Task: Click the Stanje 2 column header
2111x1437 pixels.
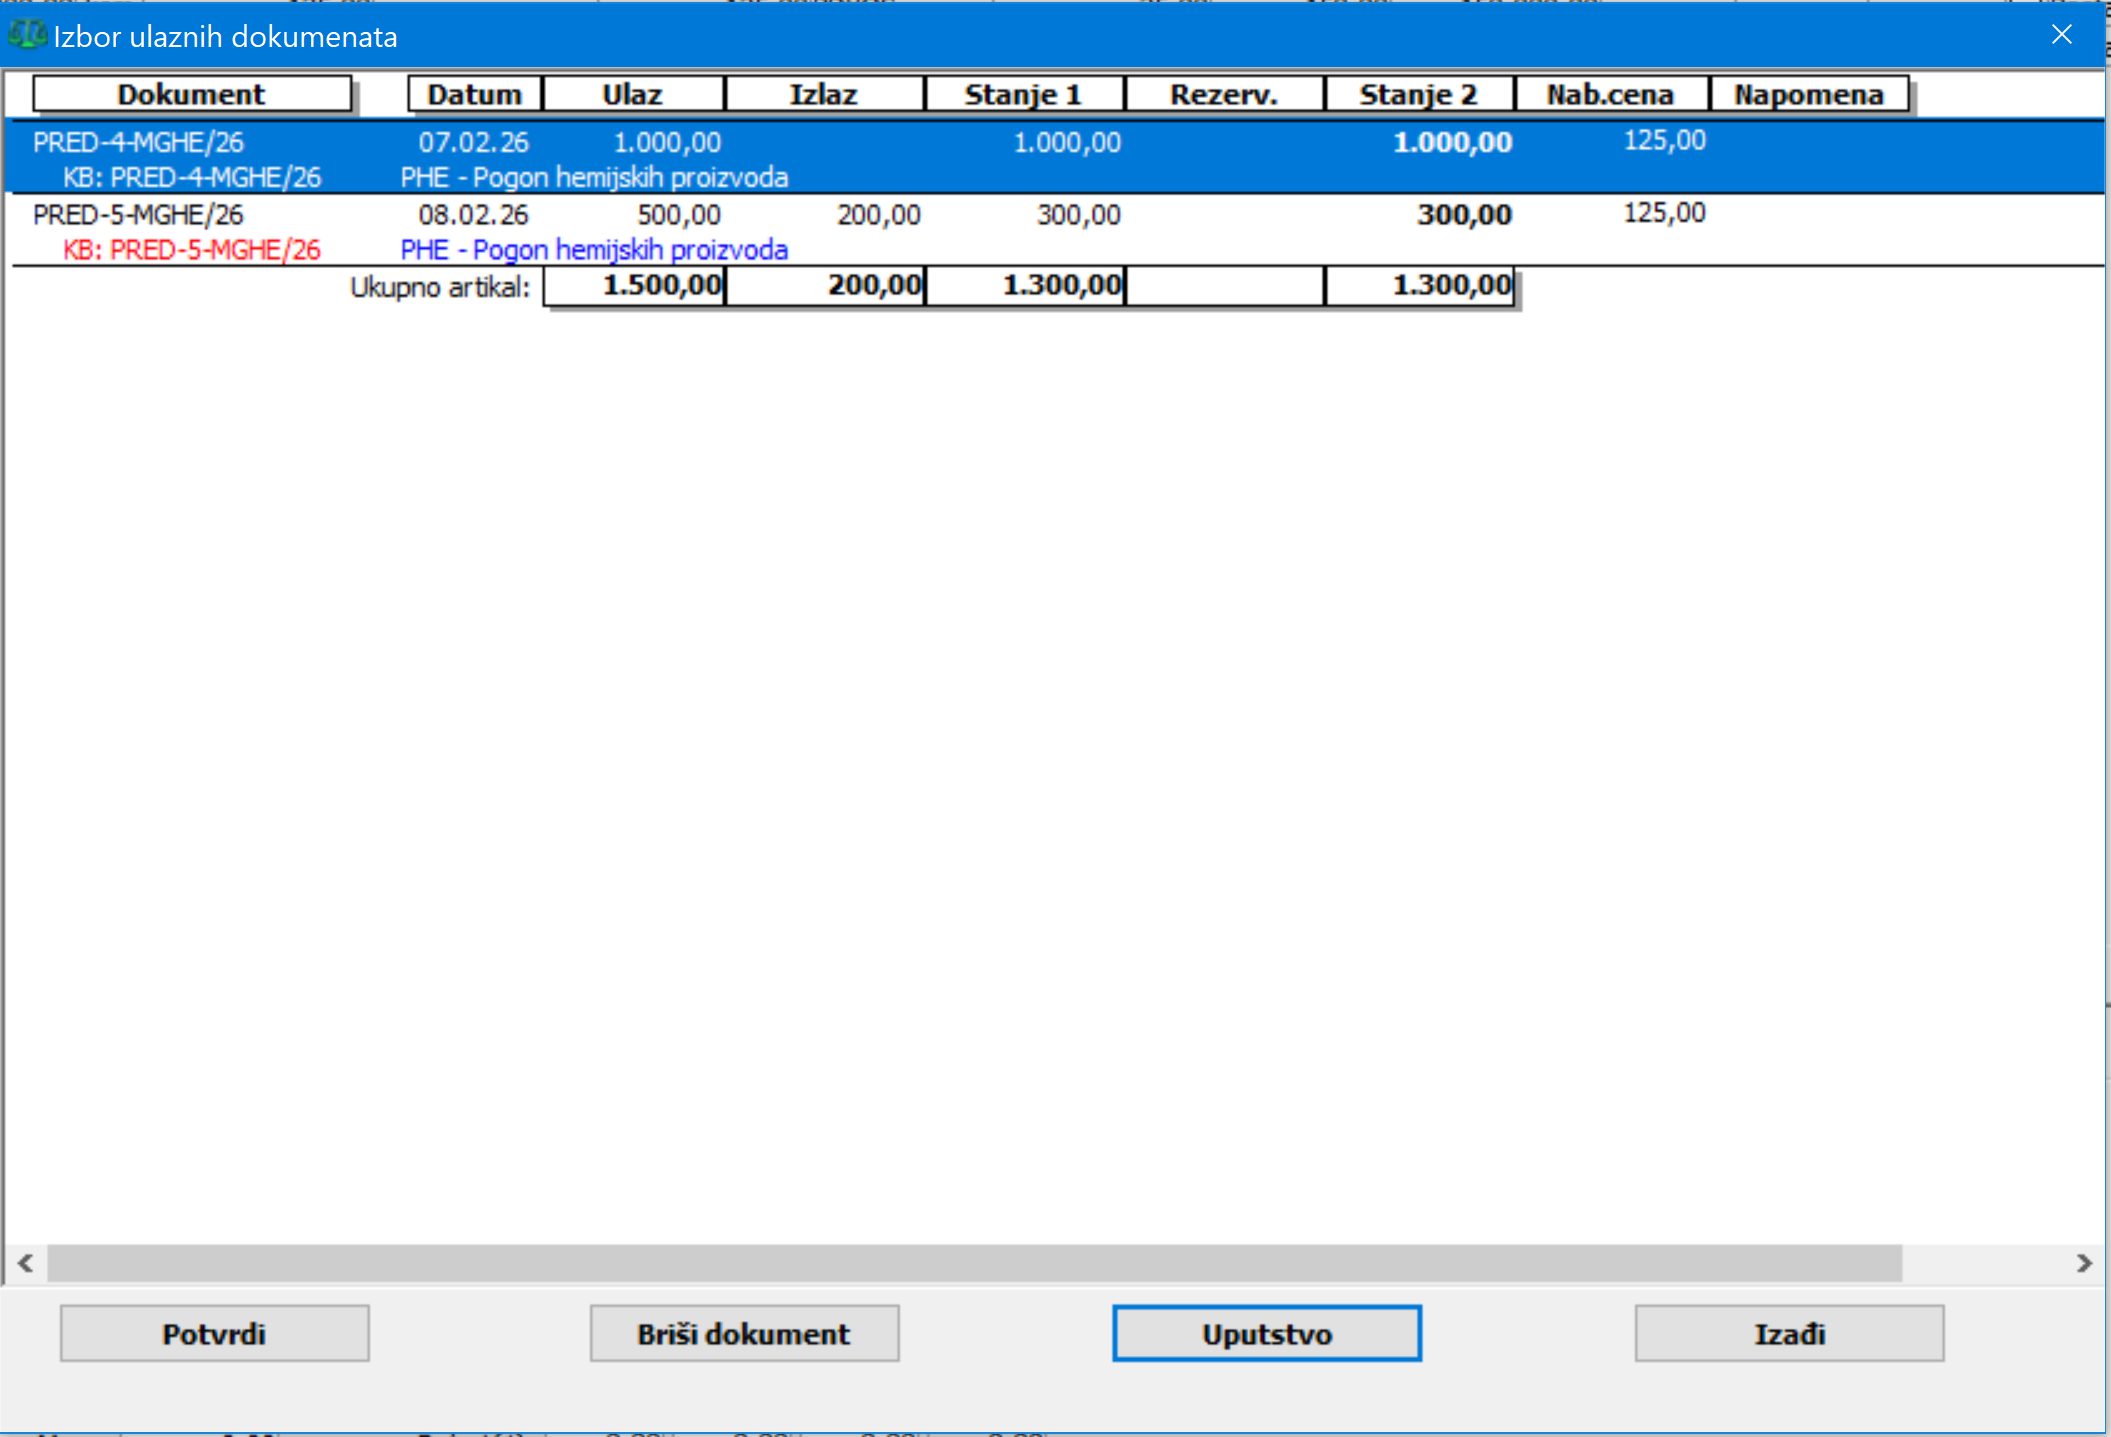Action: click(1419, 94)
